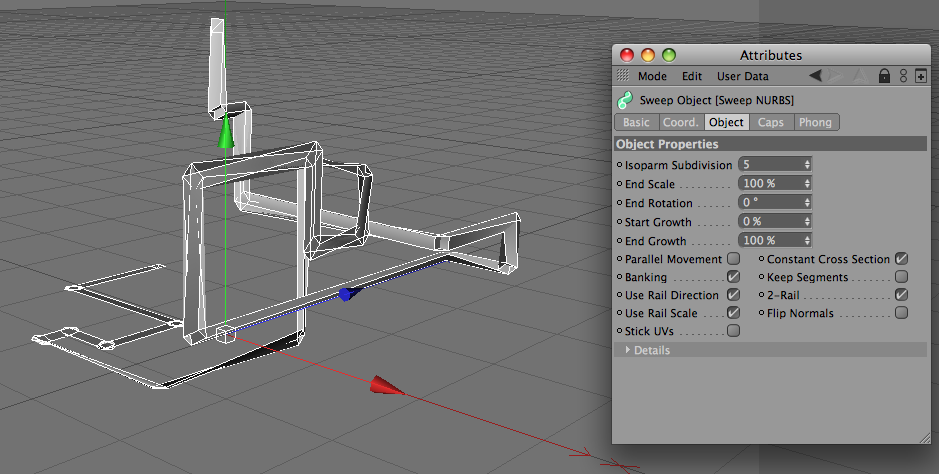Open the Edit menu in Attributes

692,76
